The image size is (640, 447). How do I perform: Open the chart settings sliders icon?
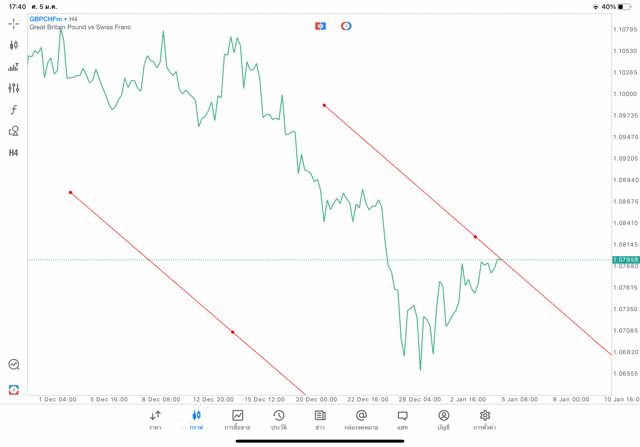tap(14, 88)
